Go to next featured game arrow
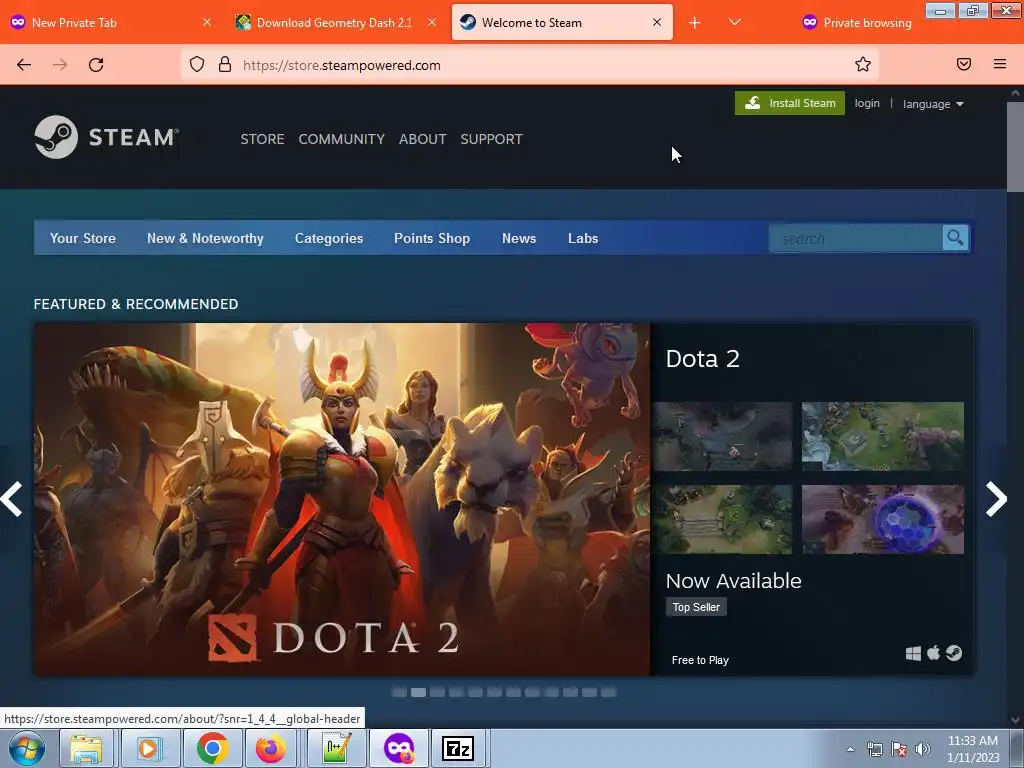1024x768 pixels. [997, 499]
